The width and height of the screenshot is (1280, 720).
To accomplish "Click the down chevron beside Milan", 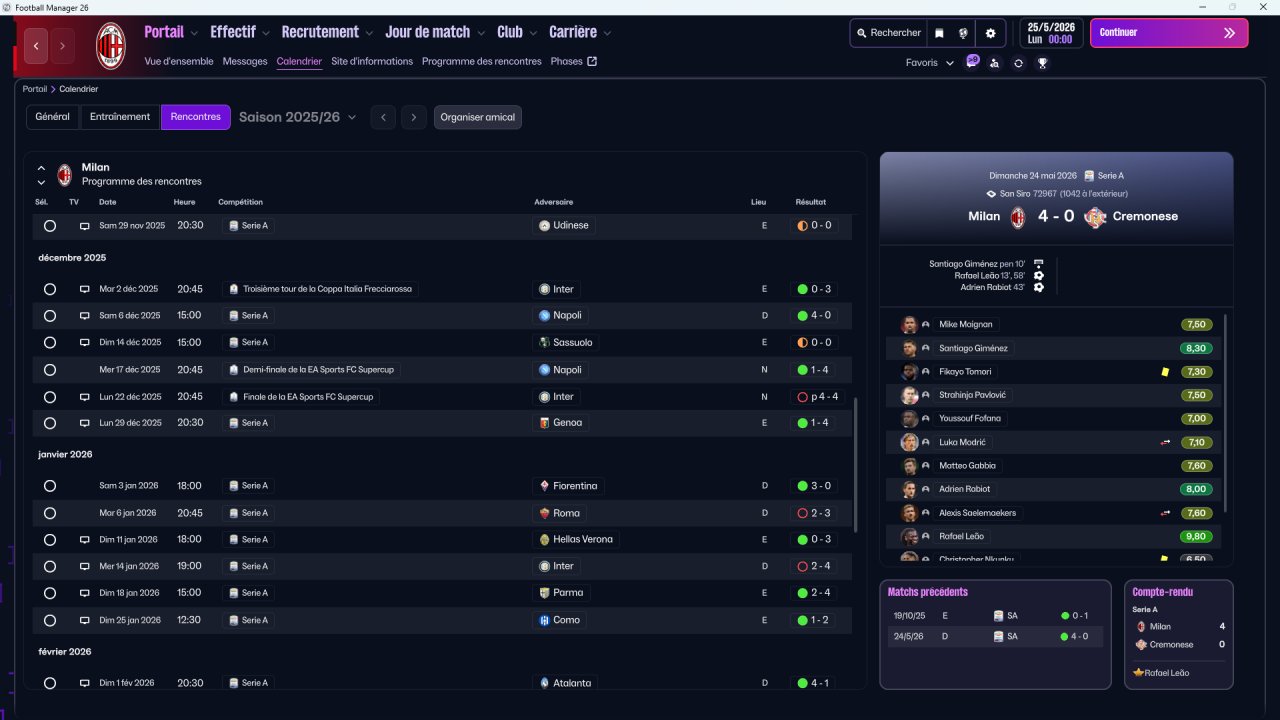I will [41, 182].
